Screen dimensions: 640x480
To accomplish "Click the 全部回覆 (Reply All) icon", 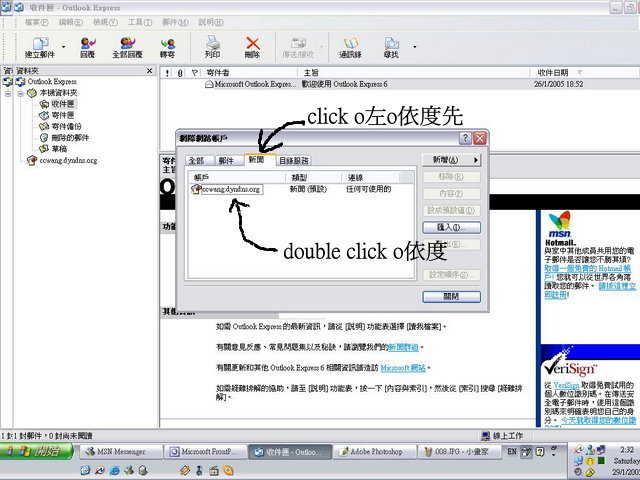I will click(128, 45).
